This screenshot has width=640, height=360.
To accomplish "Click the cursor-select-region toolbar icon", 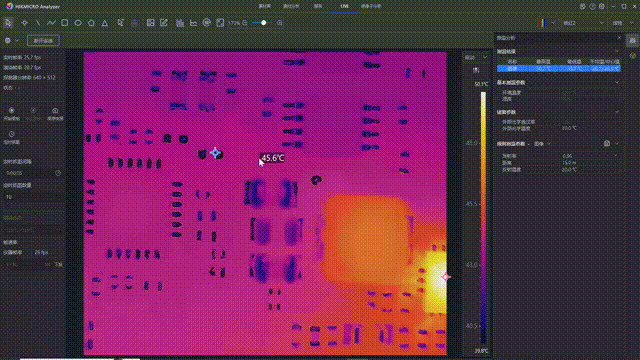I will [120, 23].
